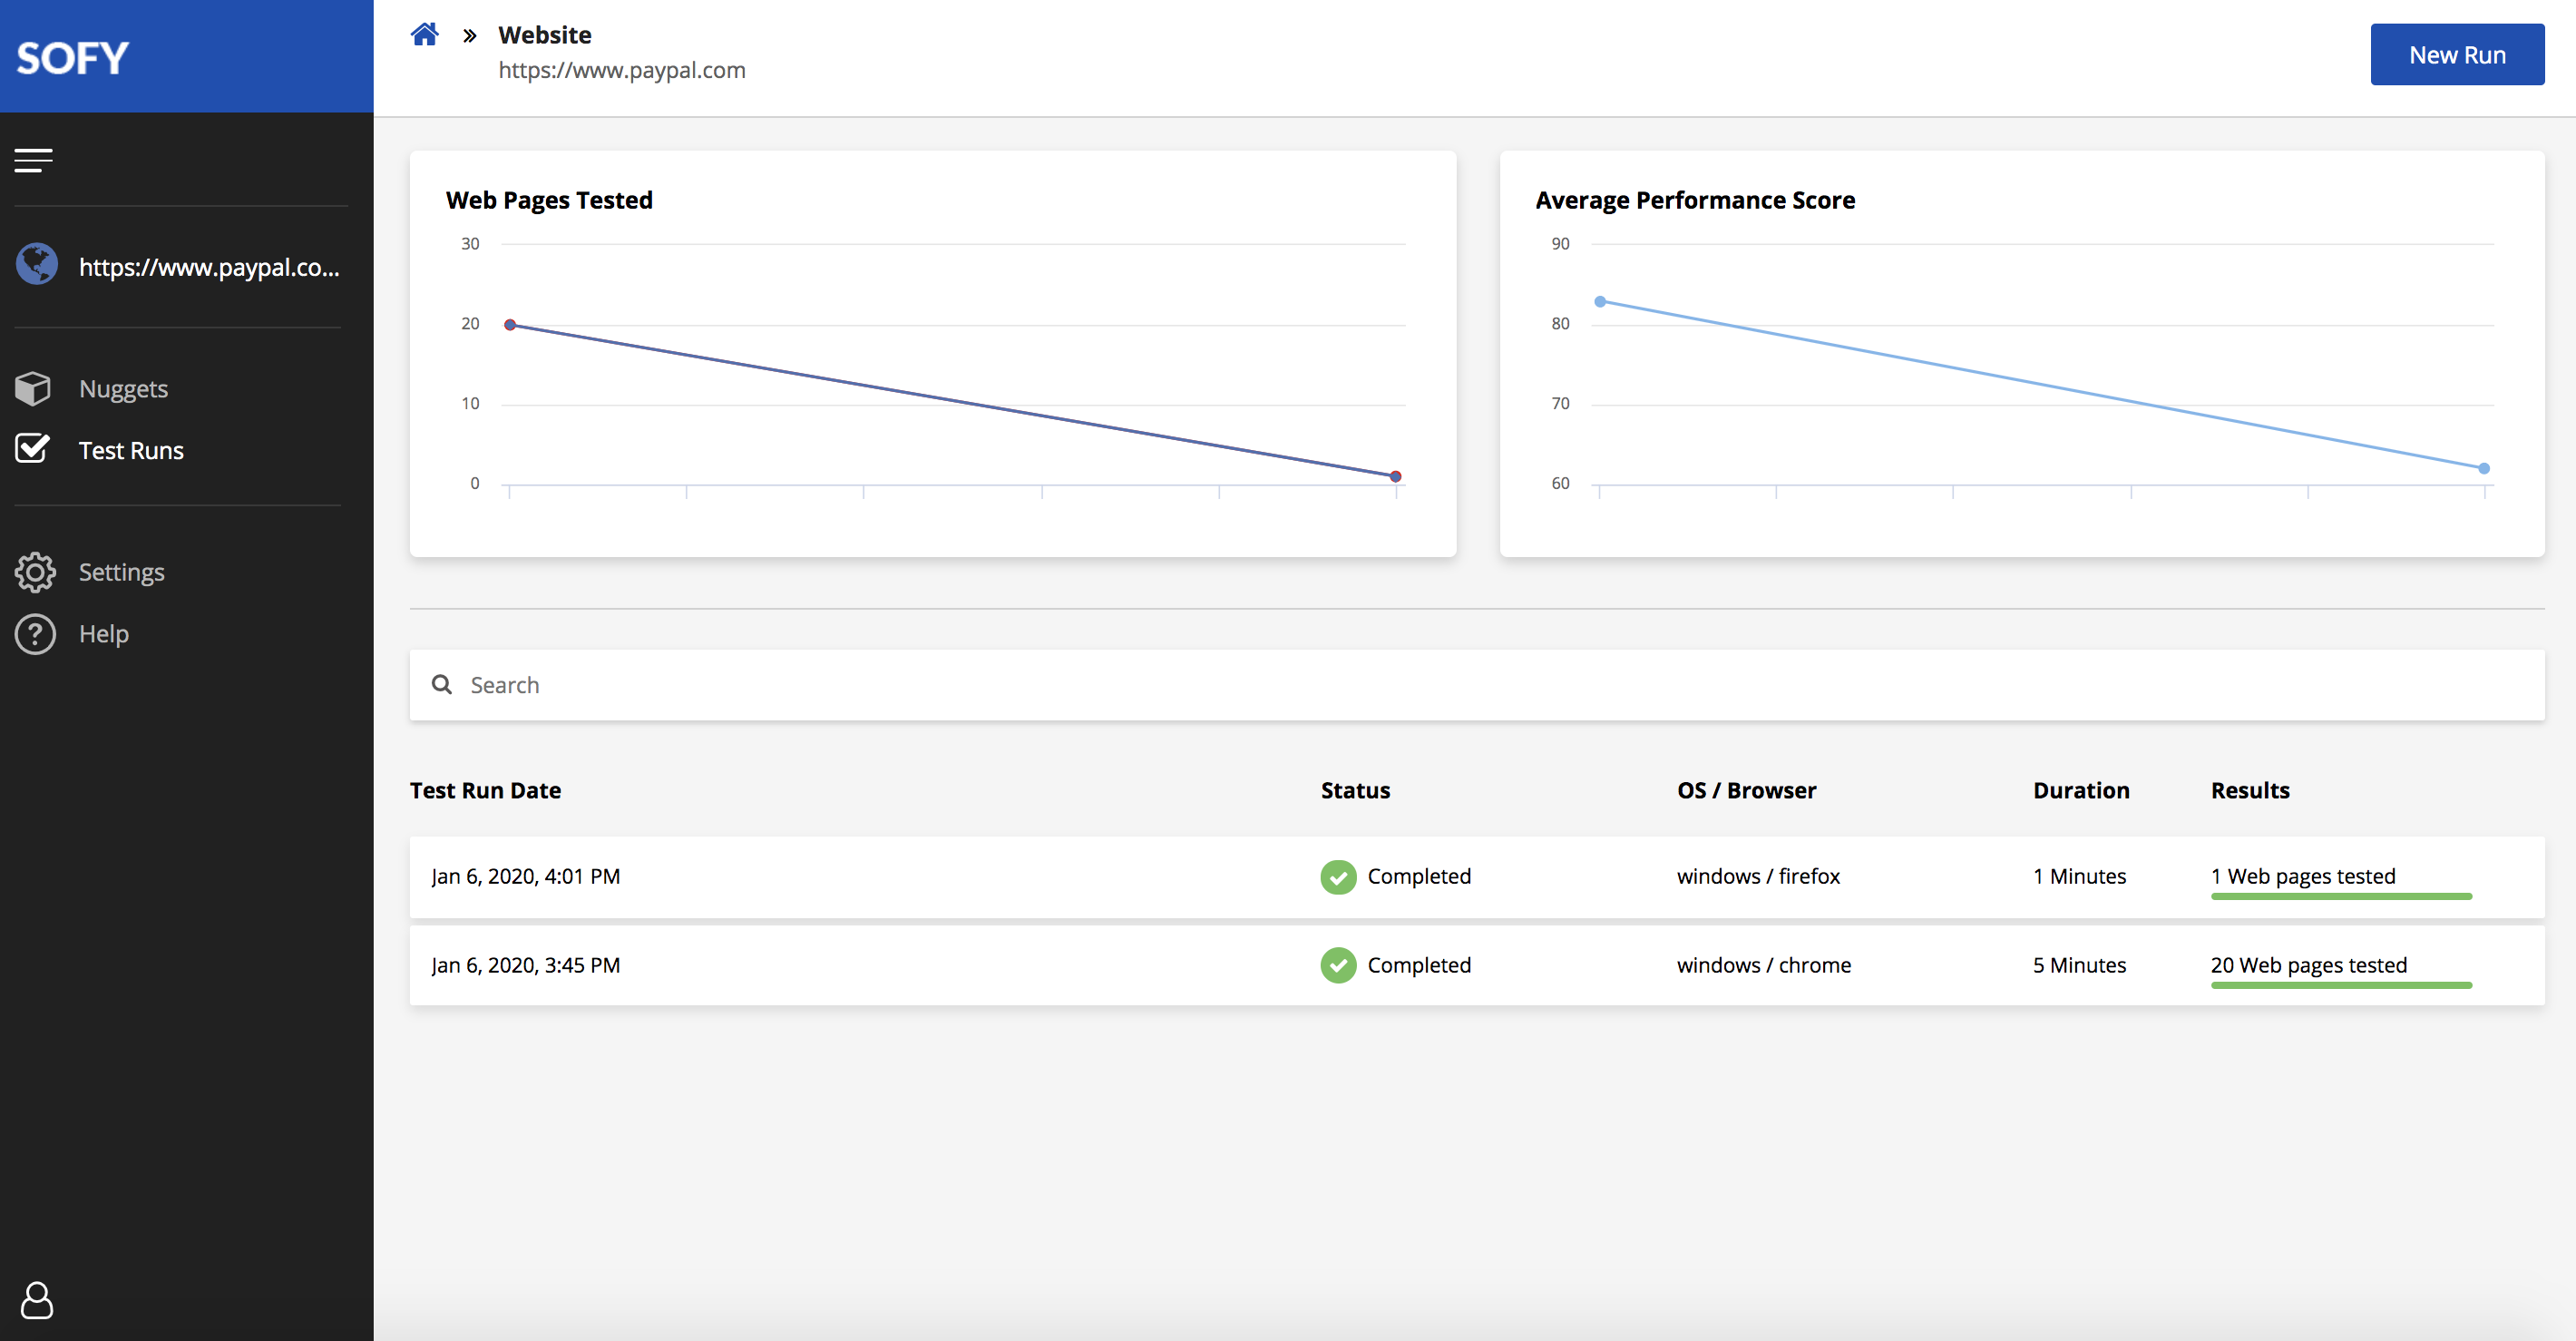Click the windows / chrome cell
The width and height of the screenshot is (2576, 1341).
pyautogui.click(x=1764, y=965)
